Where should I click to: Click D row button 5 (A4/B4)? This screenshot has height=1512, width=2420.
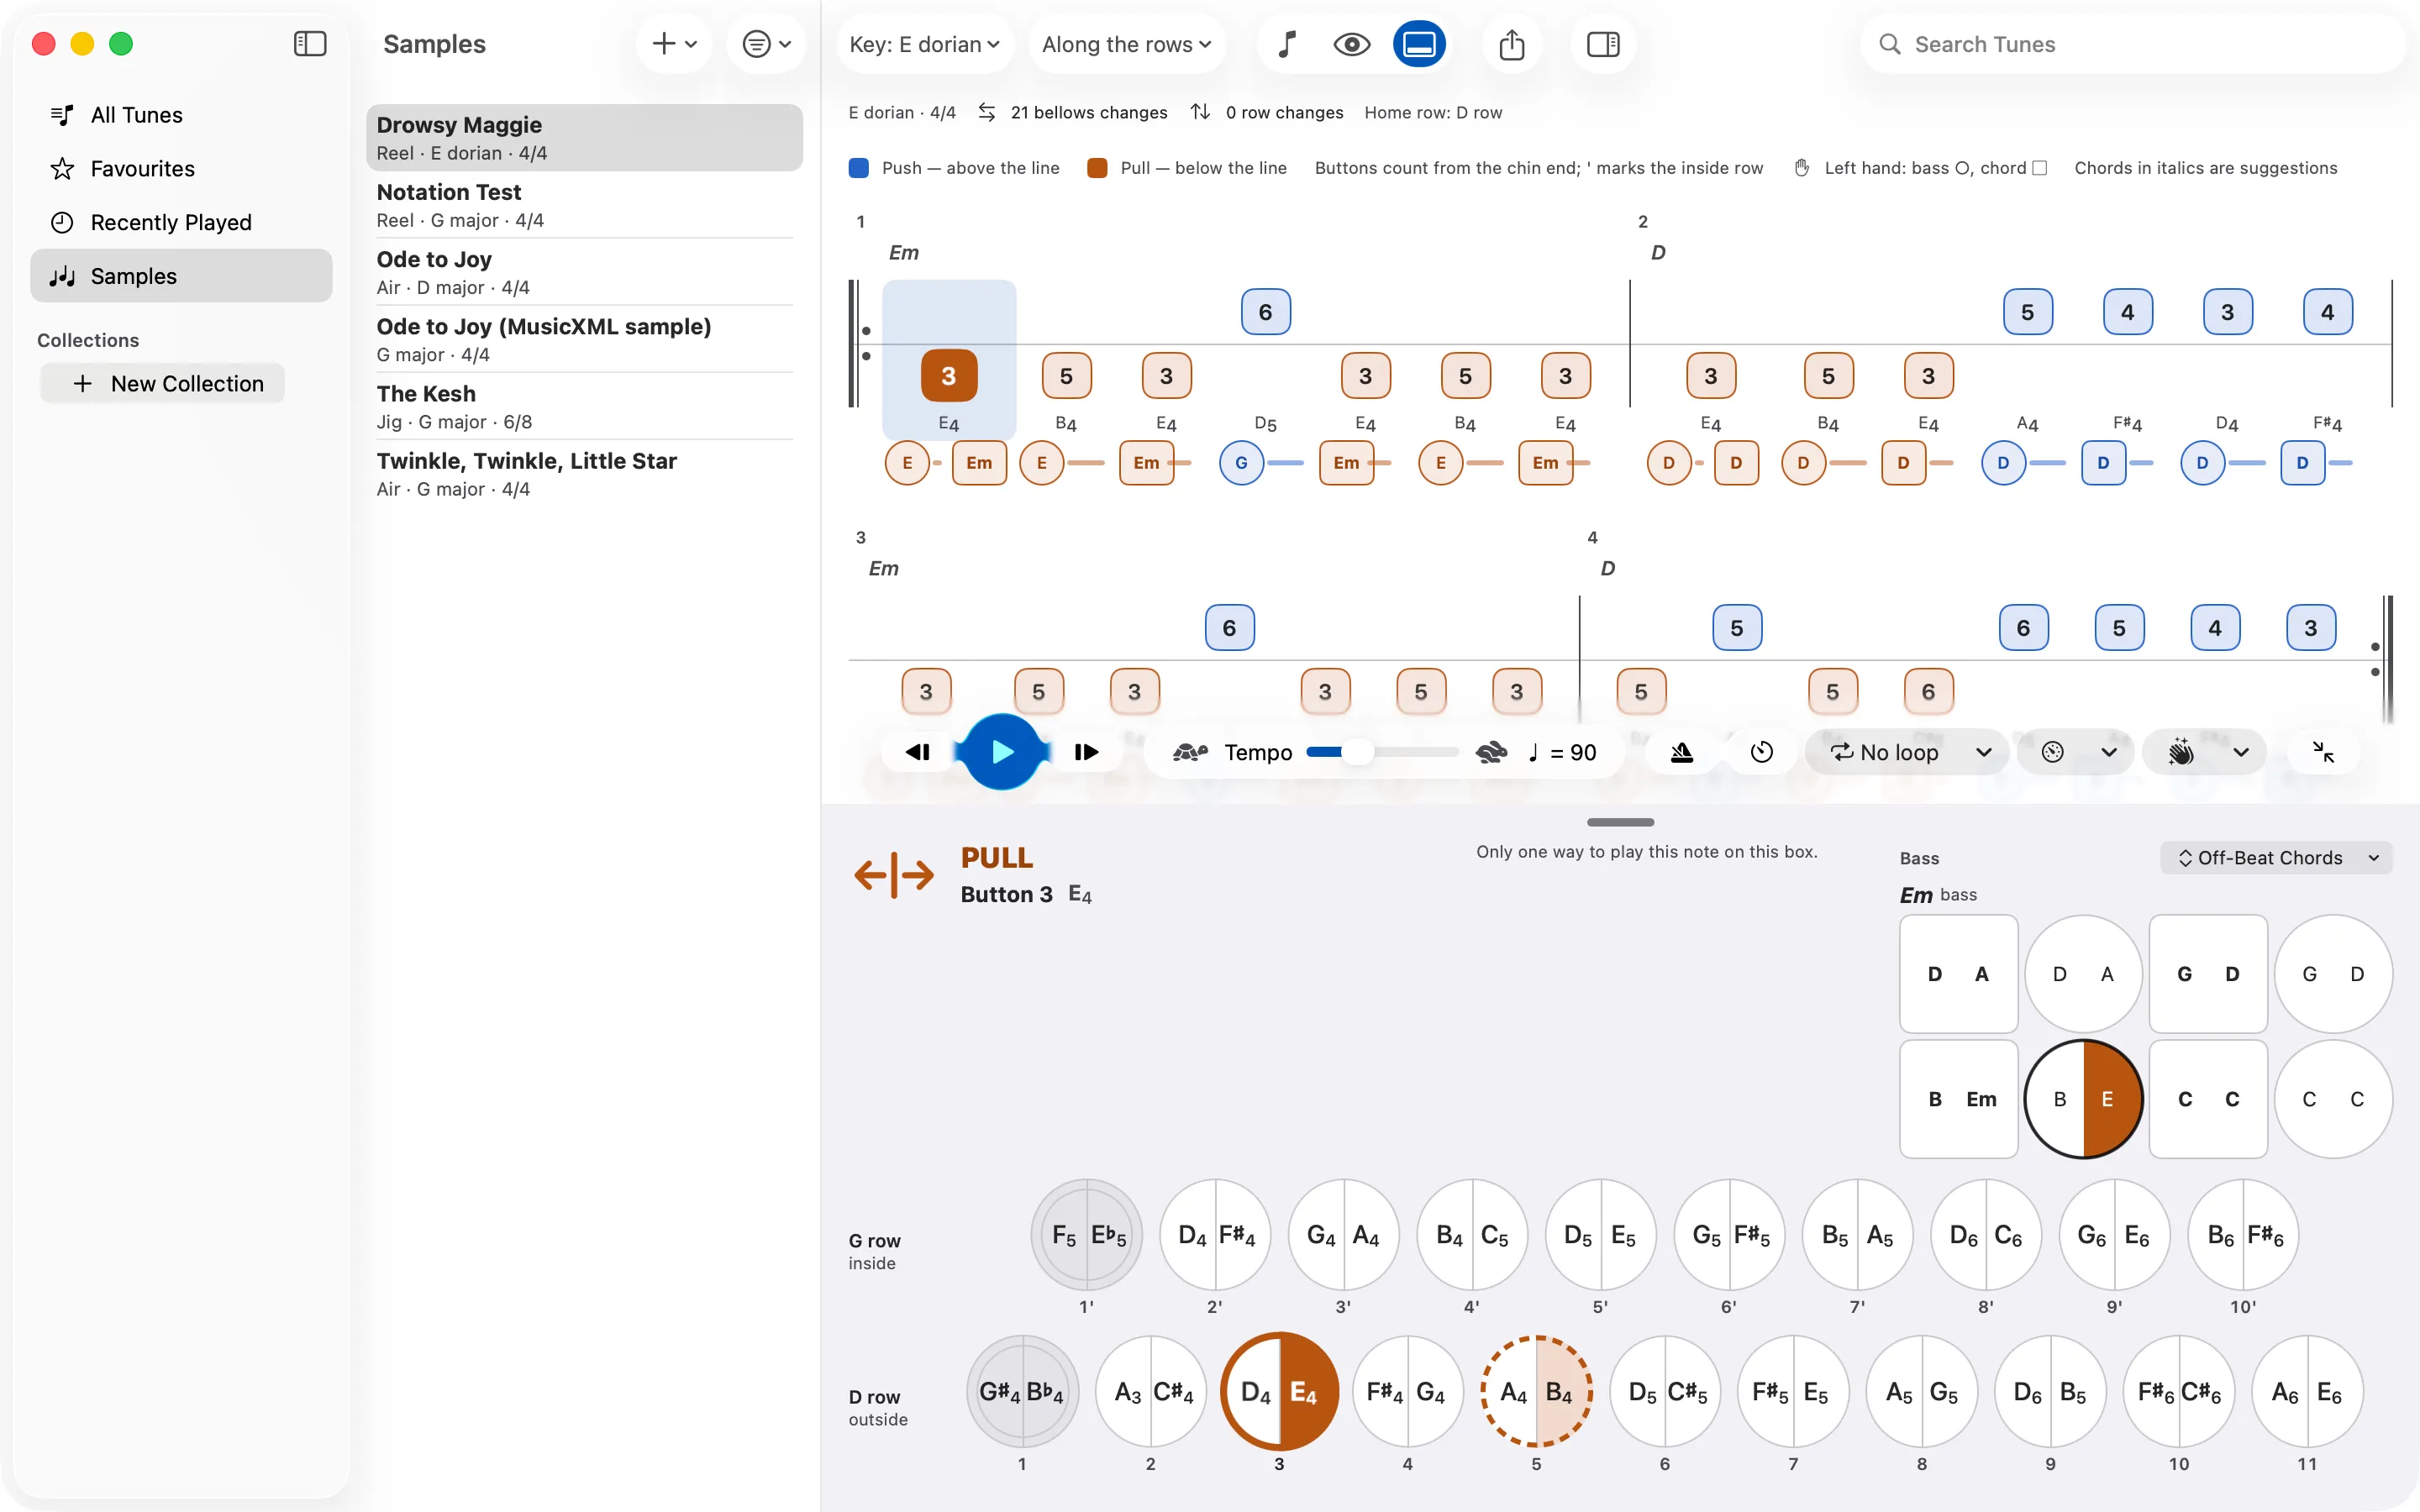tap(1536, 1391)
